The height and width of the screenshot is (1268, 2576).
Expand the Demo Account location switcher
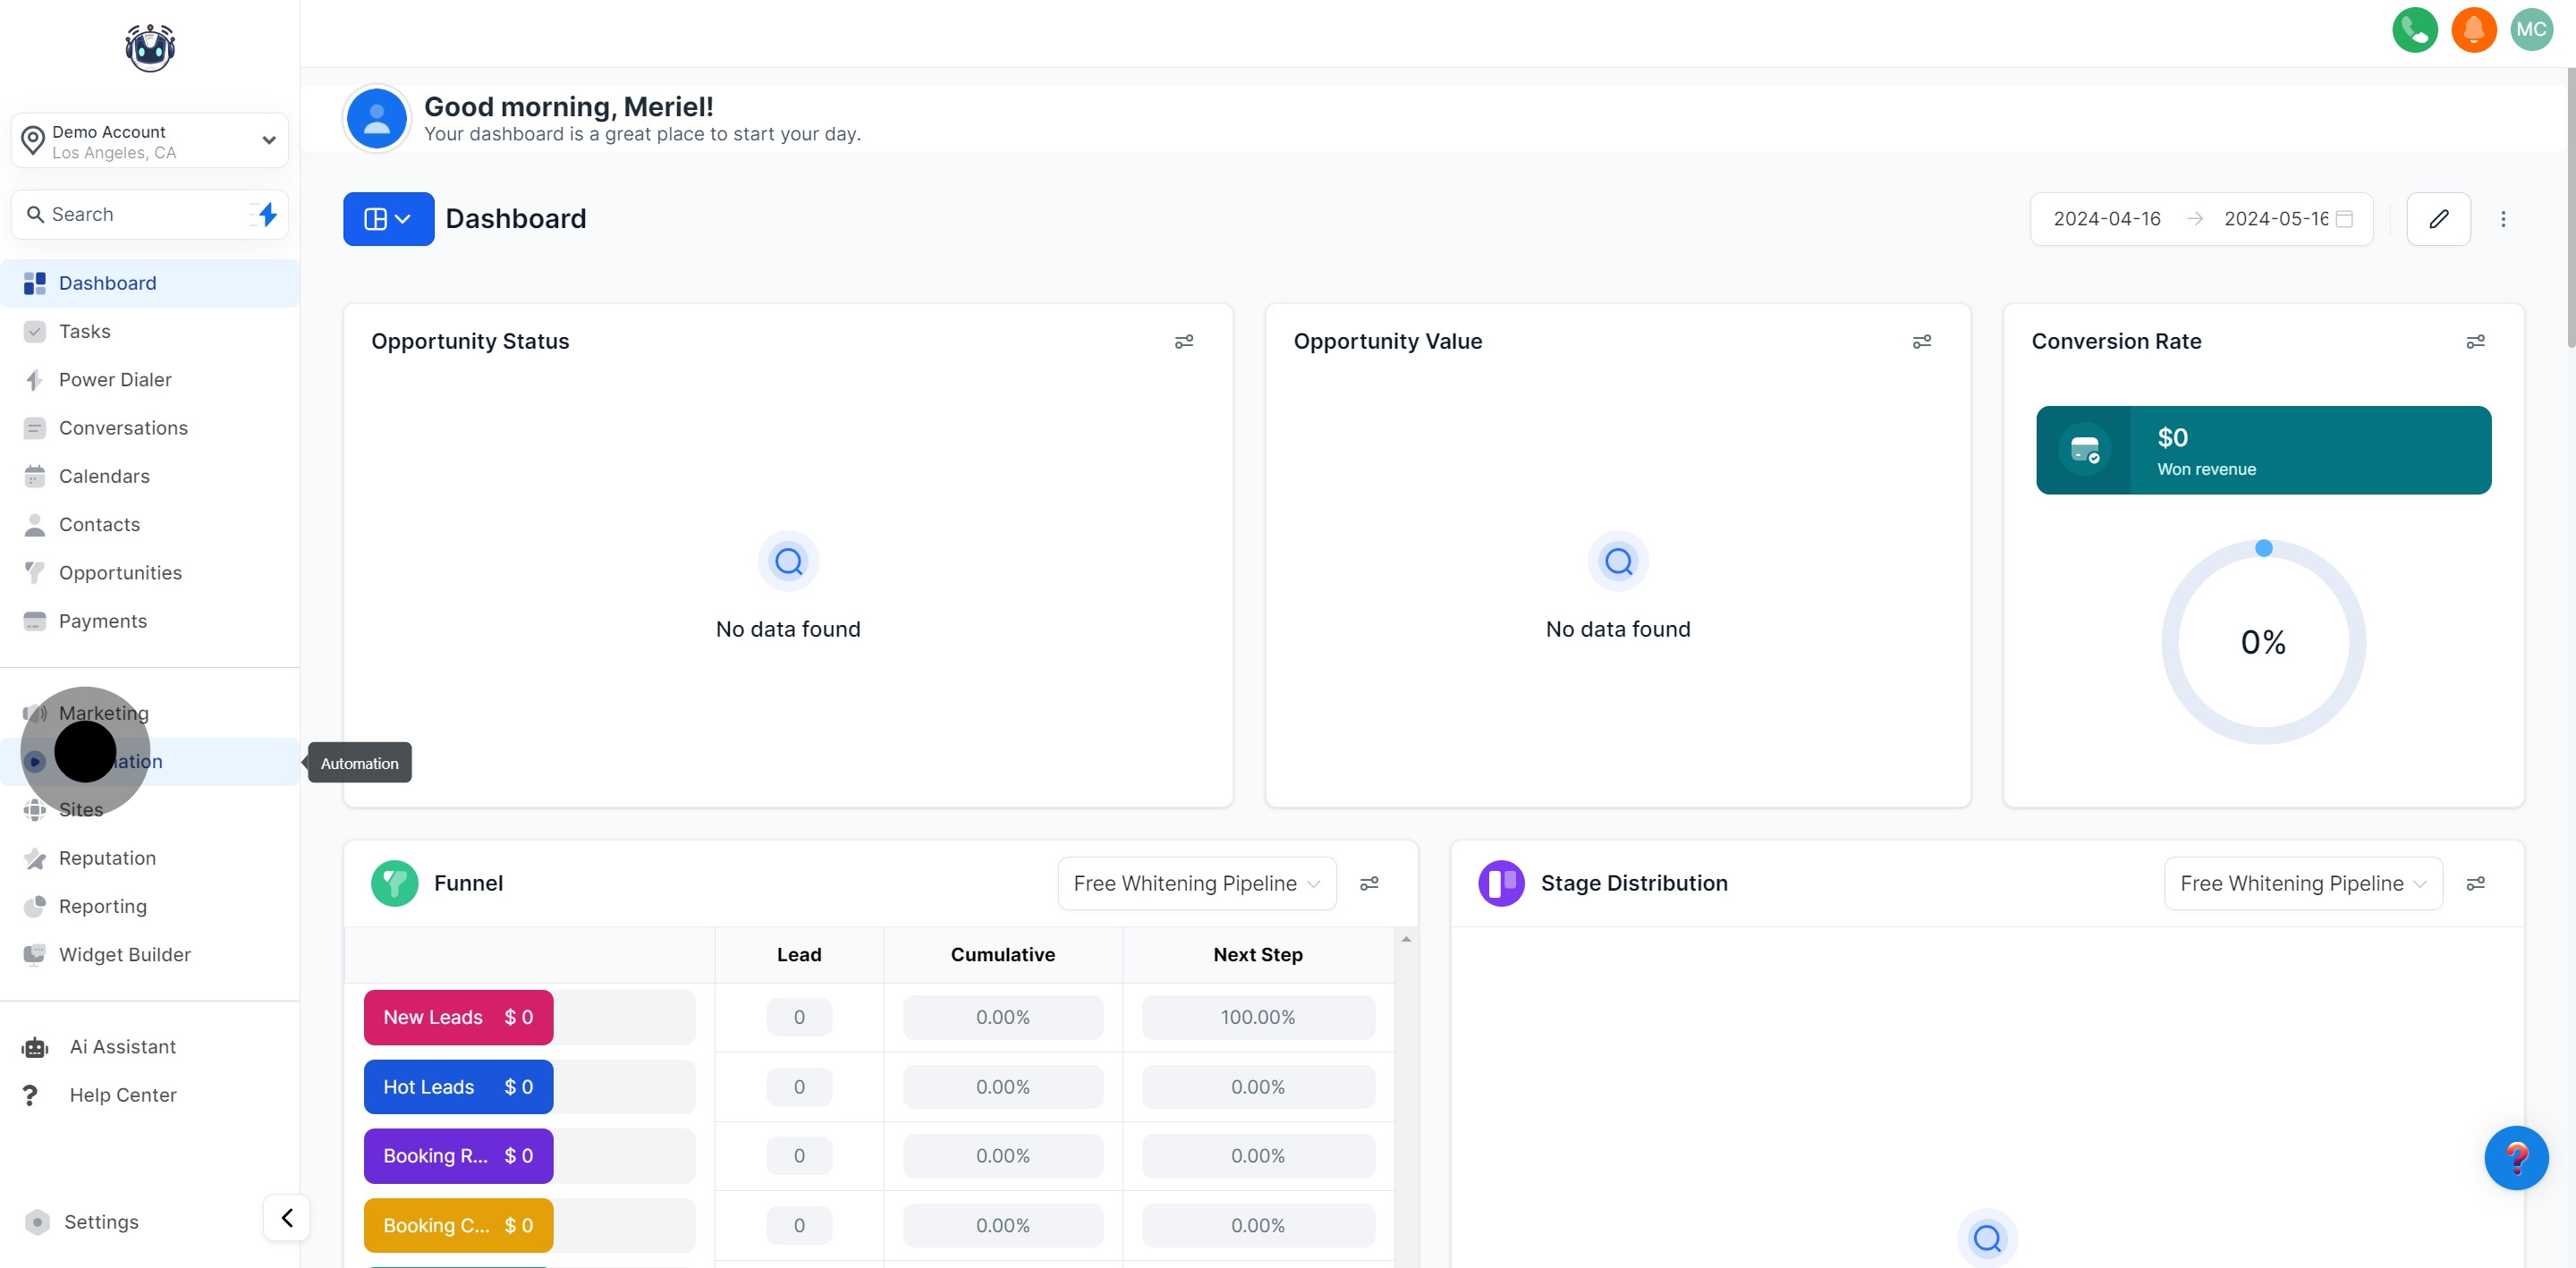pyautogui.click(x=150, y=141)
